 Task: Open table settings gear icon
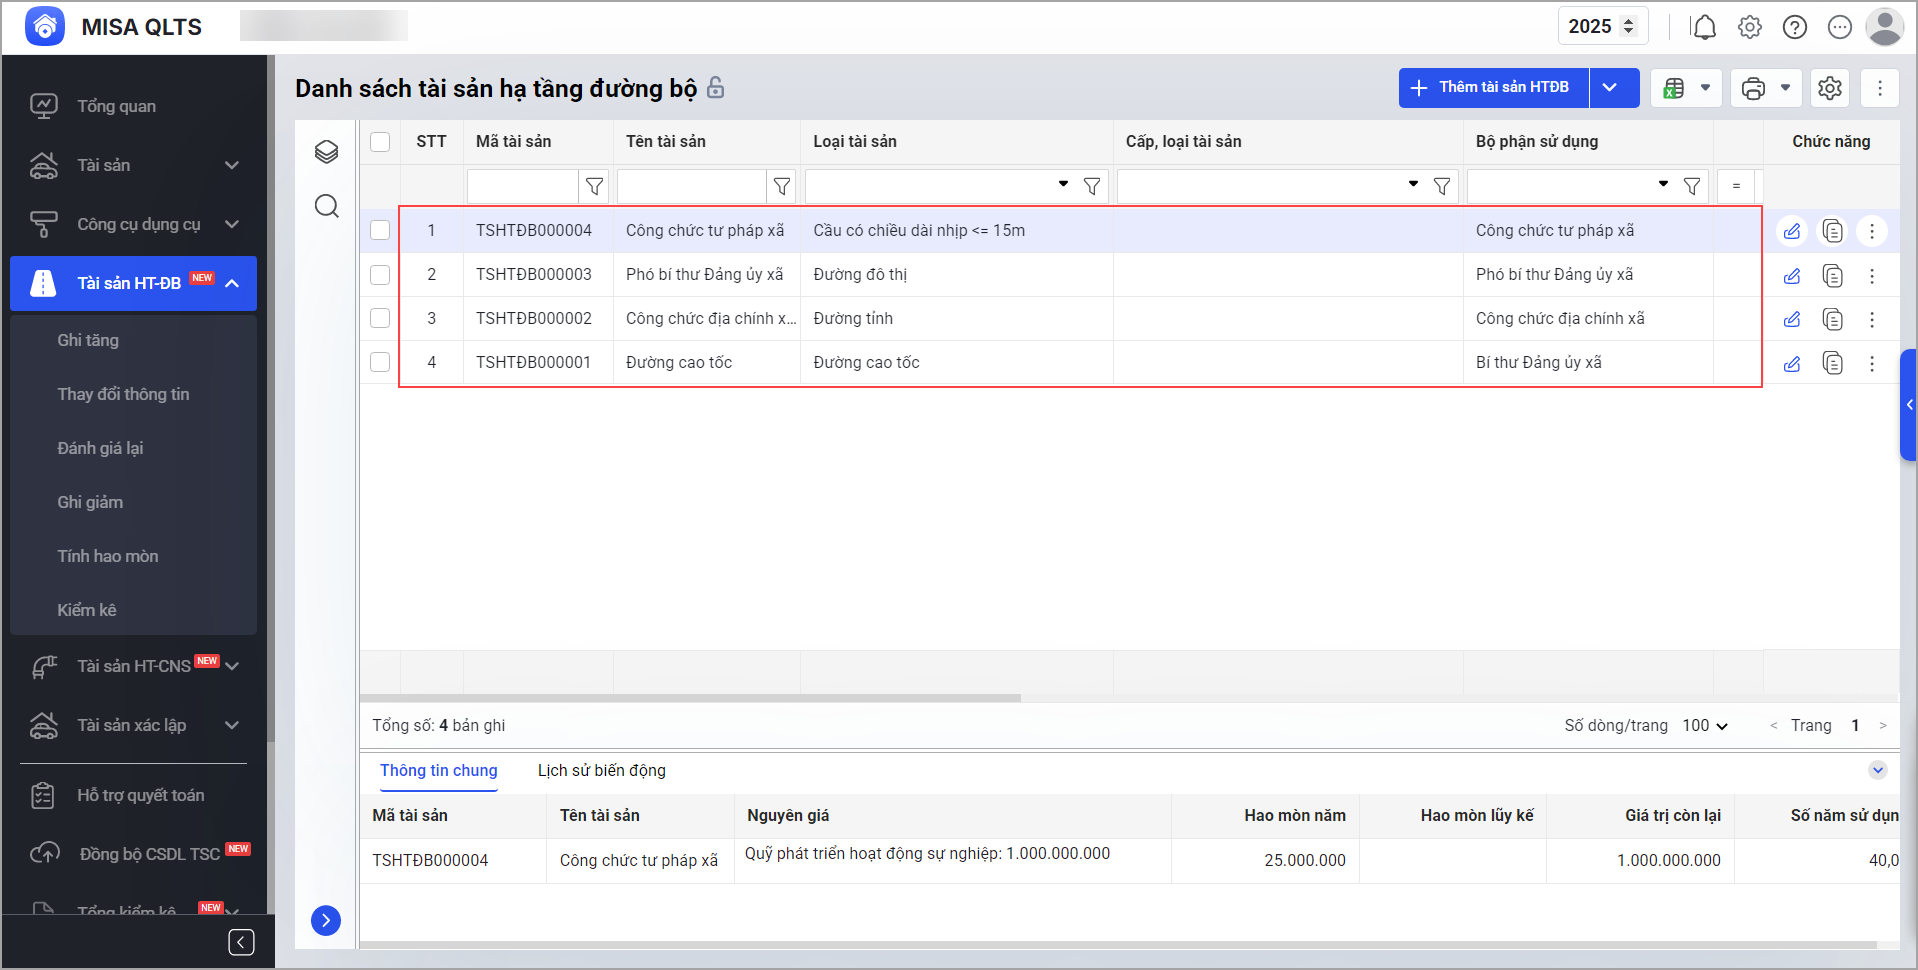(1830, 88)
